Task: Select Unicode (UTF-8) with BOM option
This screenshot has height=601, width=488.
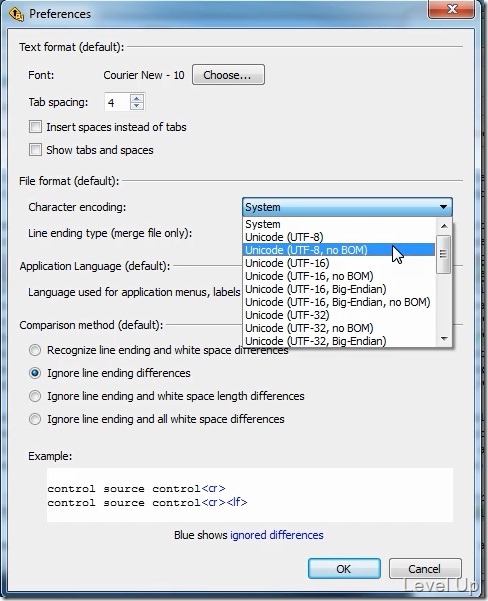Action: 339,237
